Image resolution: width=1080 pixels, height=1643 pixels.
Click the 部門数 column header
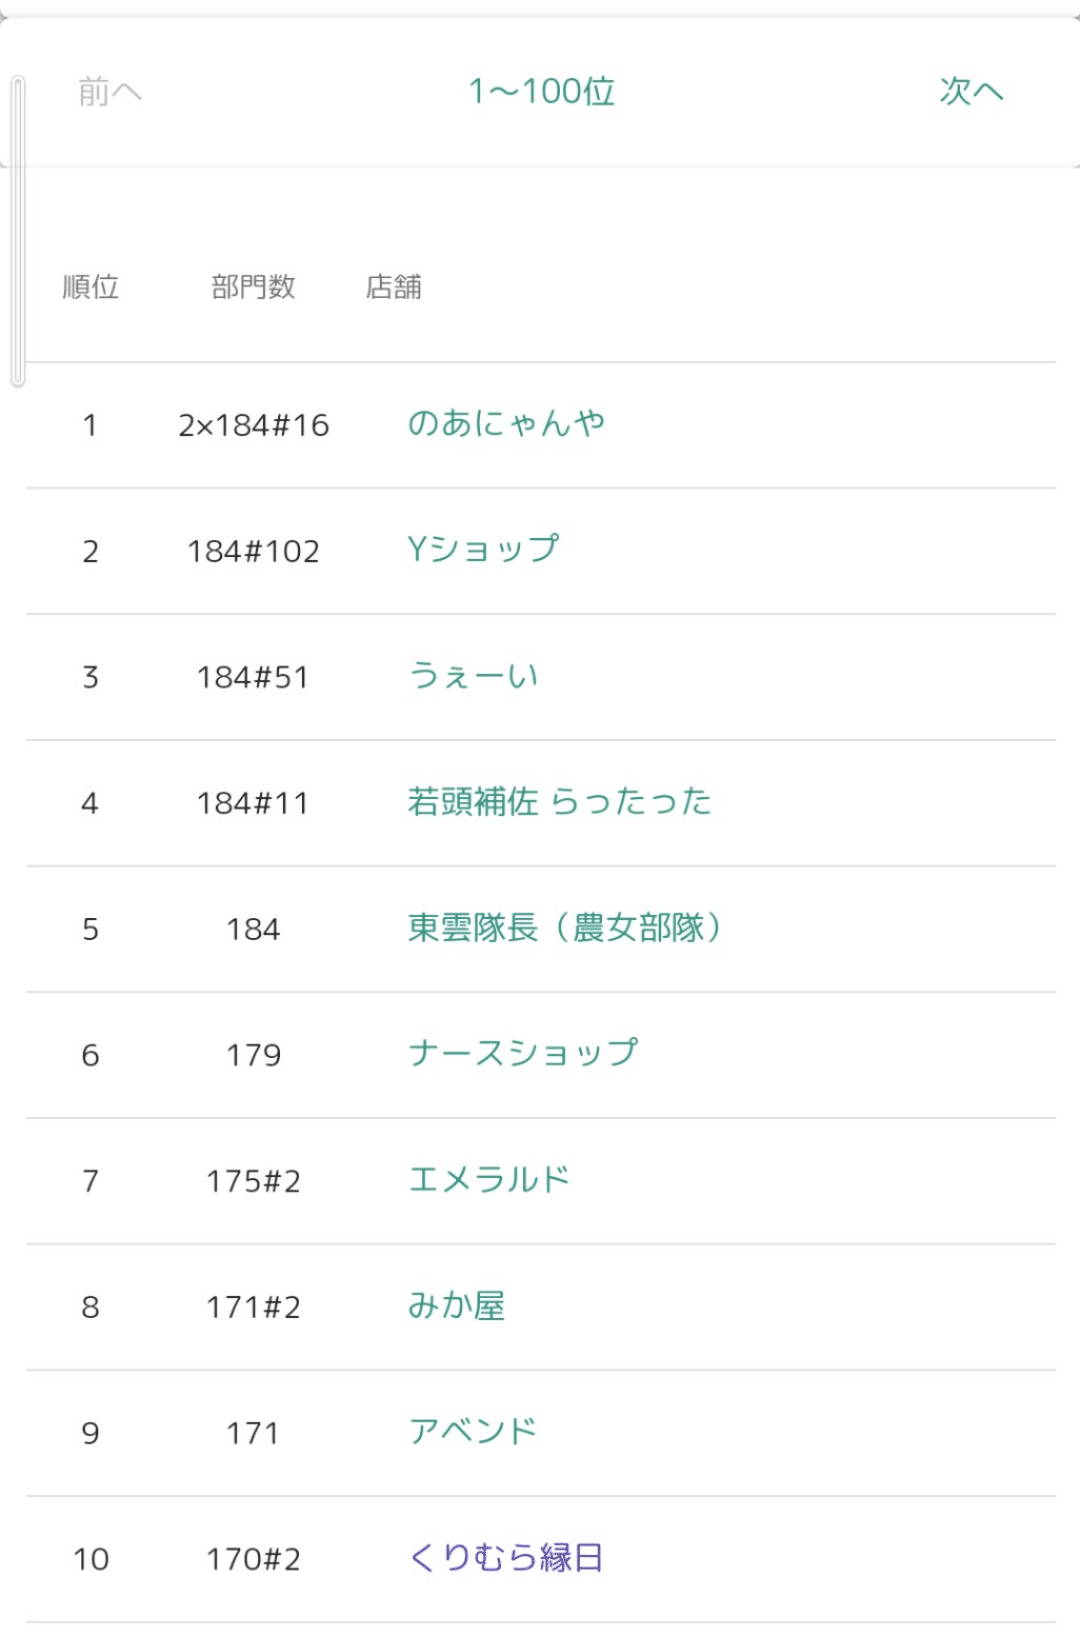point(253,287)
